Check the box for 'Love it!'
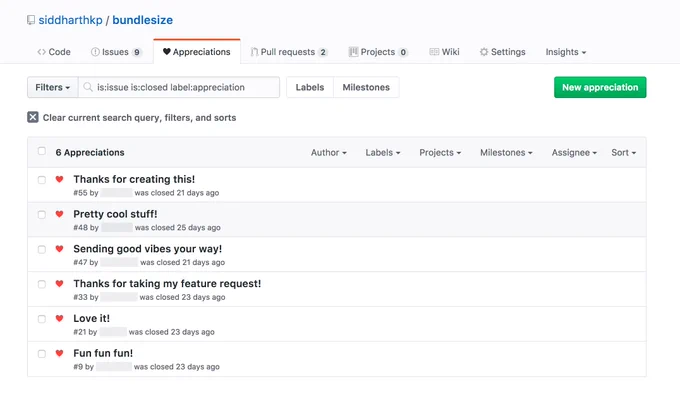Viewport: 680px width, 401px height. pyautogui.click(x=42, y=319)
